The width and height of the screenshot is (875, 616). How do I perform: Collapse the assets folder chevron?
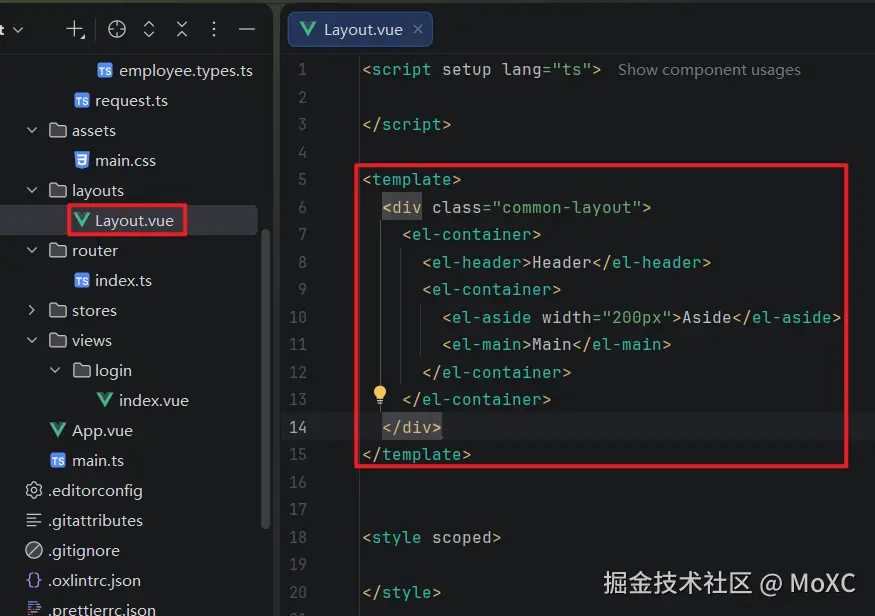(x=32, y=130)
